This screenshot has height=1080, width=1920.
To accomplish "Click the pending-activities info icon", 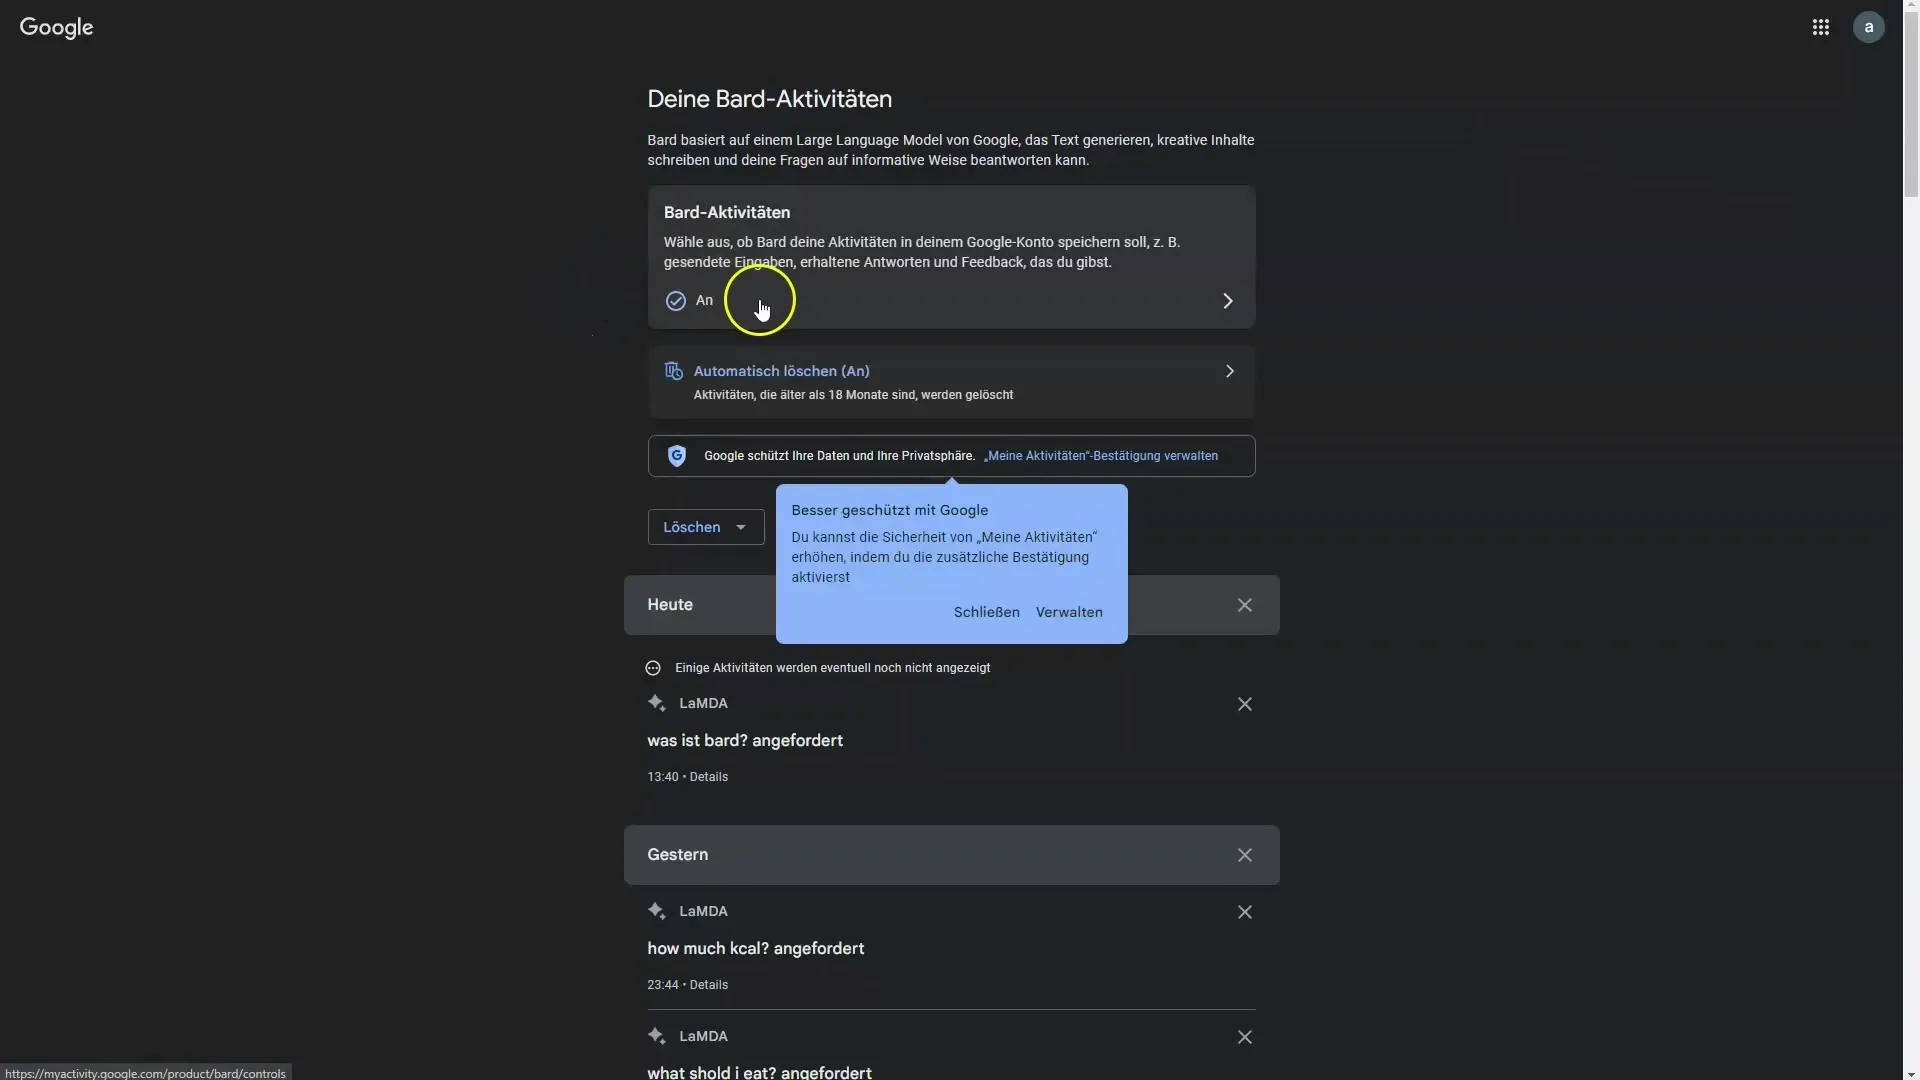I will pos(653,668).
